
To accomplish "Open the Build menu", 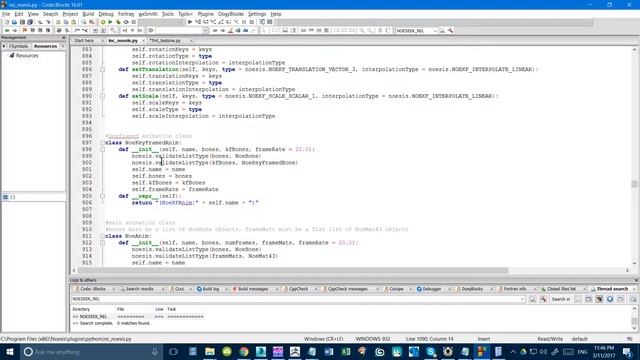I will click(x=88, y=14).
